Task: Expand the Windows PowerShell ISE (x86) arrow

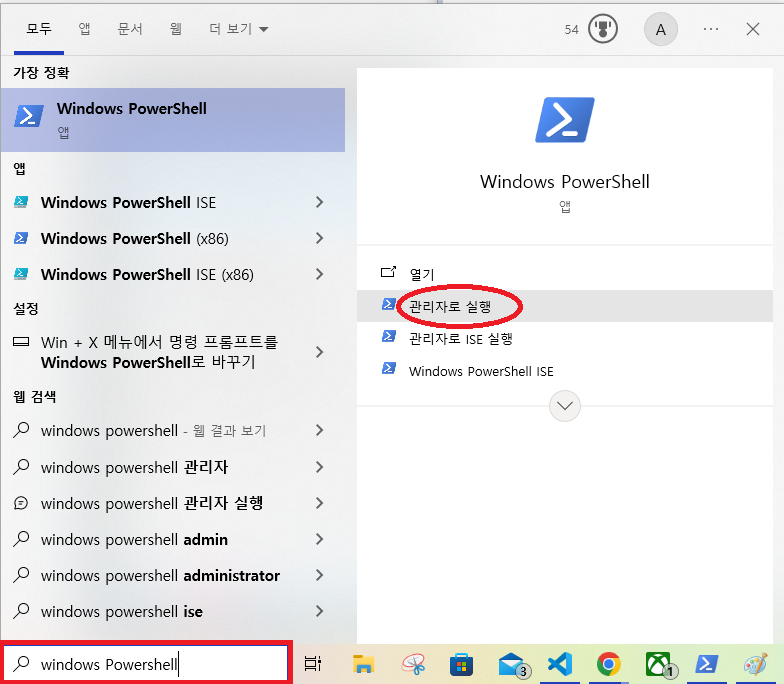Action: point(320,274)
